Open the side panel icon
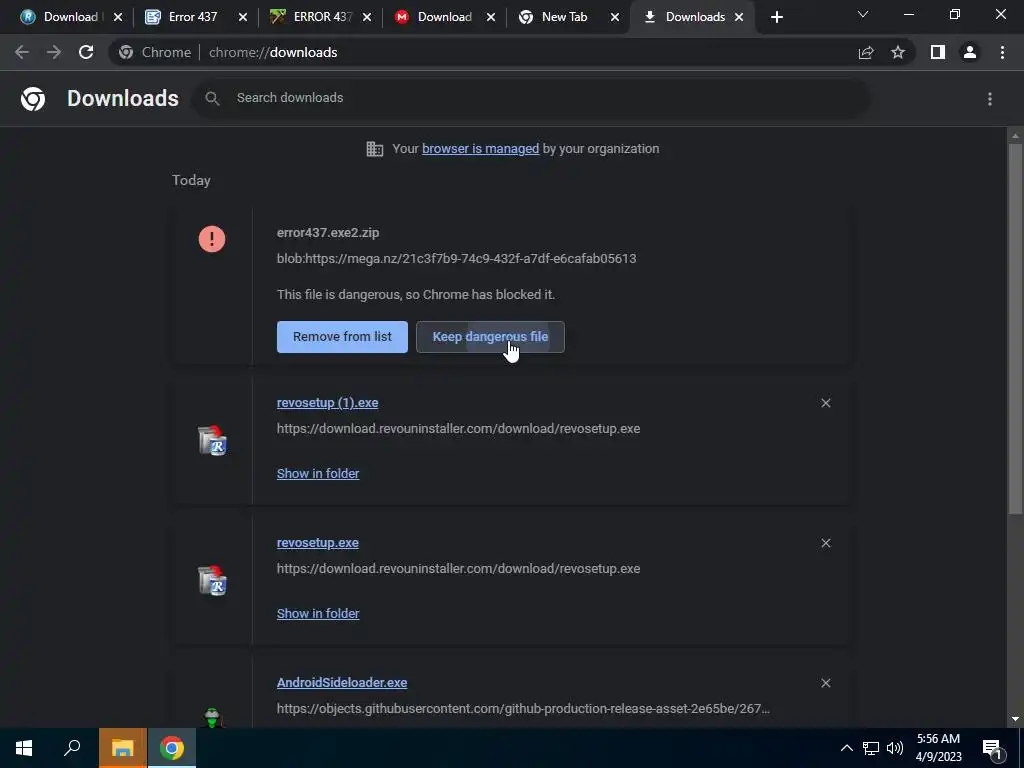Viewport: 1024px width, 768px height. tap(938, 52)
